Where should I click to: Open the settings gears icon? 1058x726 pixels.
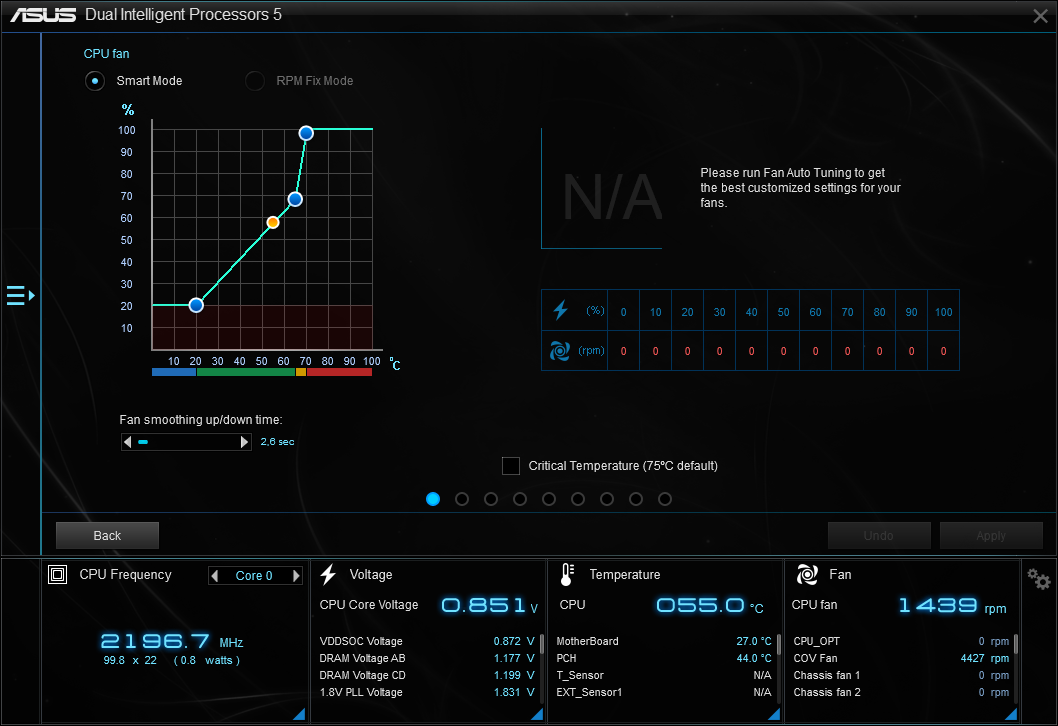click(1038, 579)
